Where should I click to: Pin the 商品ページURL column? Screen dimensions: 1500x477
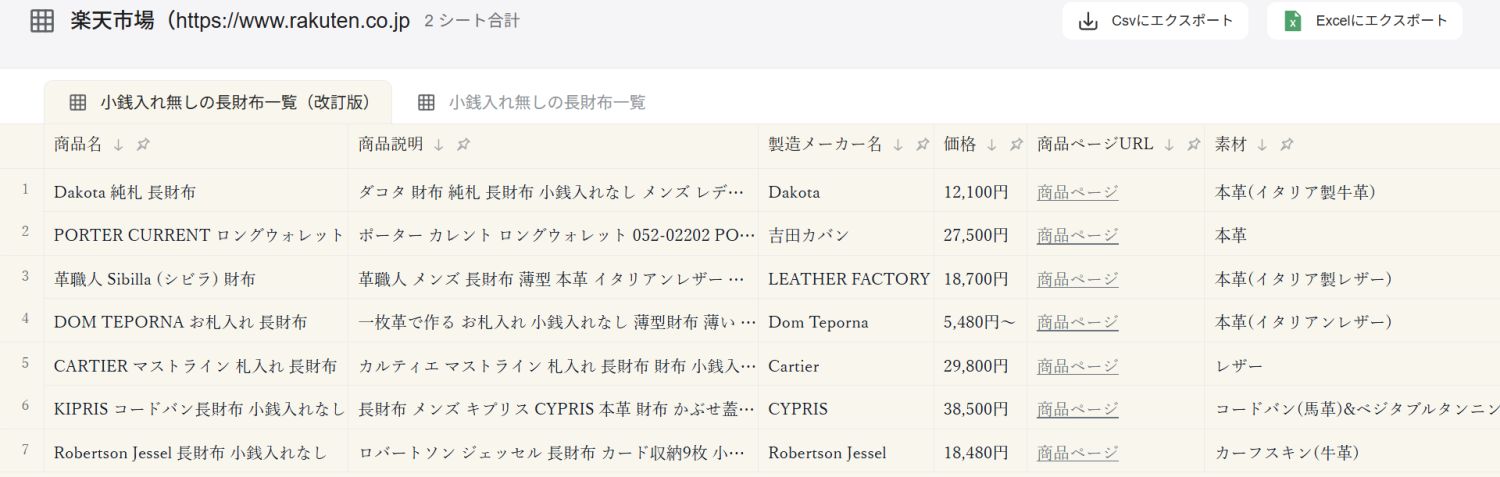1193,145
